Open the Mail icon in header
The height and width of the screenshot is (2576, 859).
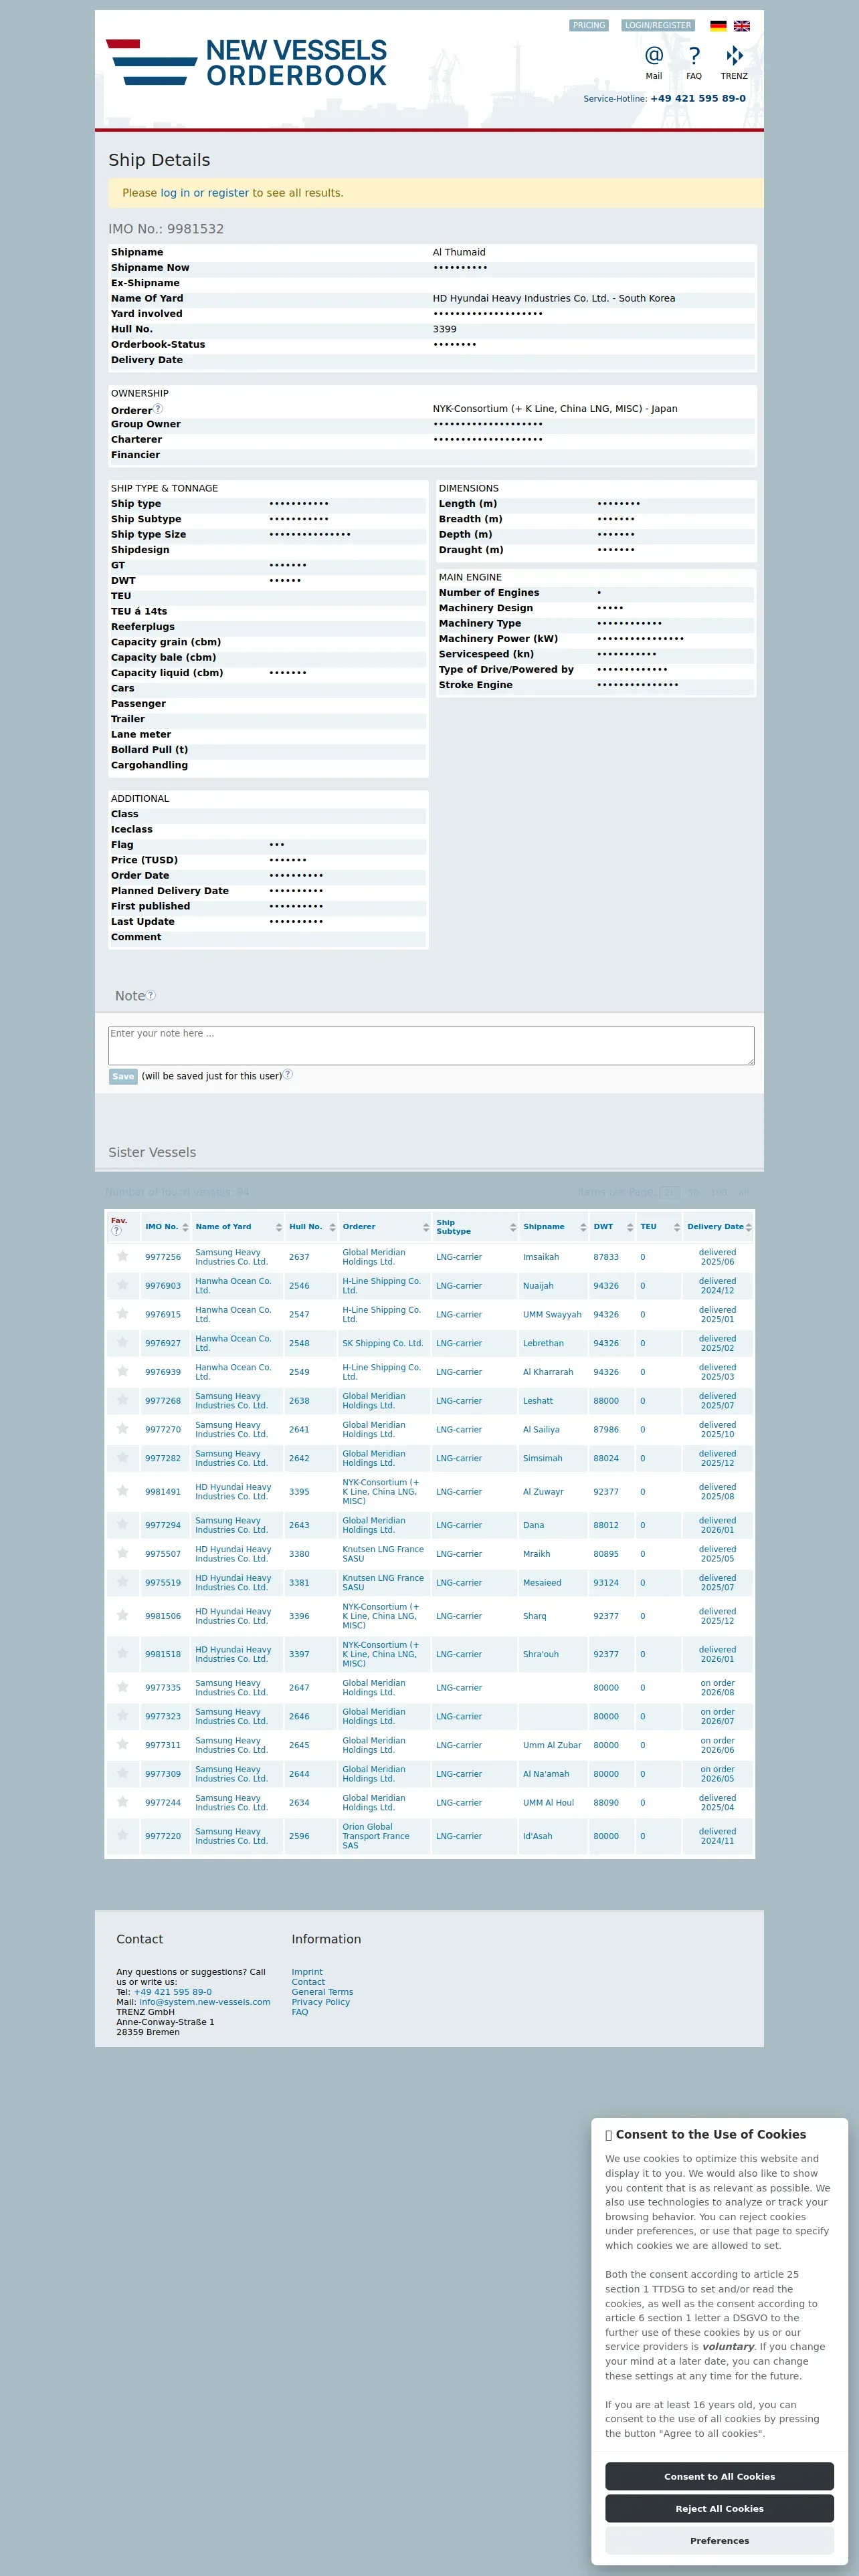click(x=653, y=56)
